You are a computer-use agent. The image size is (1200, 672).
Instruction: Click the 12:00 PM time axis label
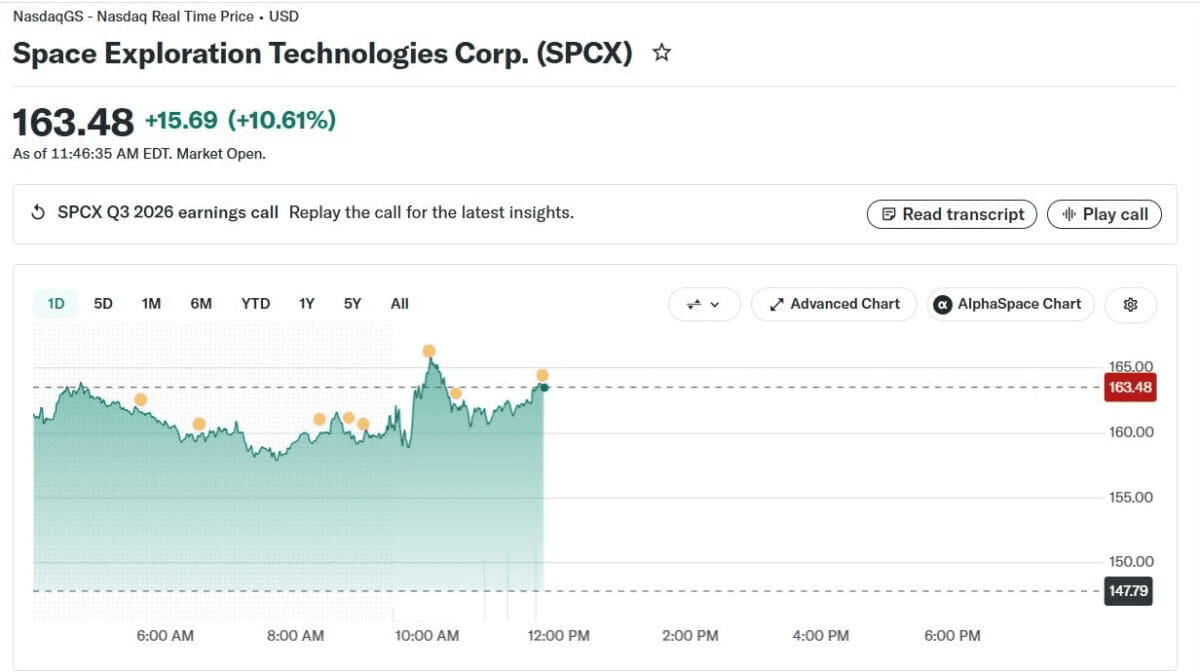[559, 635]
